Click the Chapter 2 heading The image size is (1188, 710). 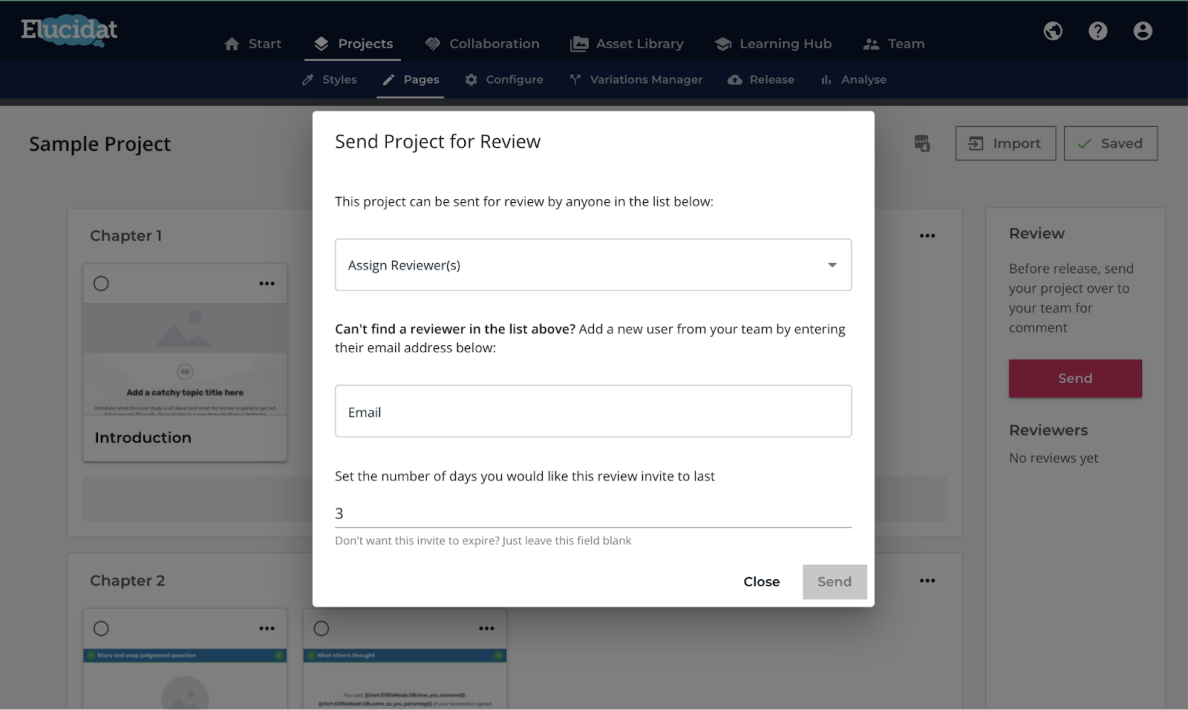tap(127, 580)
